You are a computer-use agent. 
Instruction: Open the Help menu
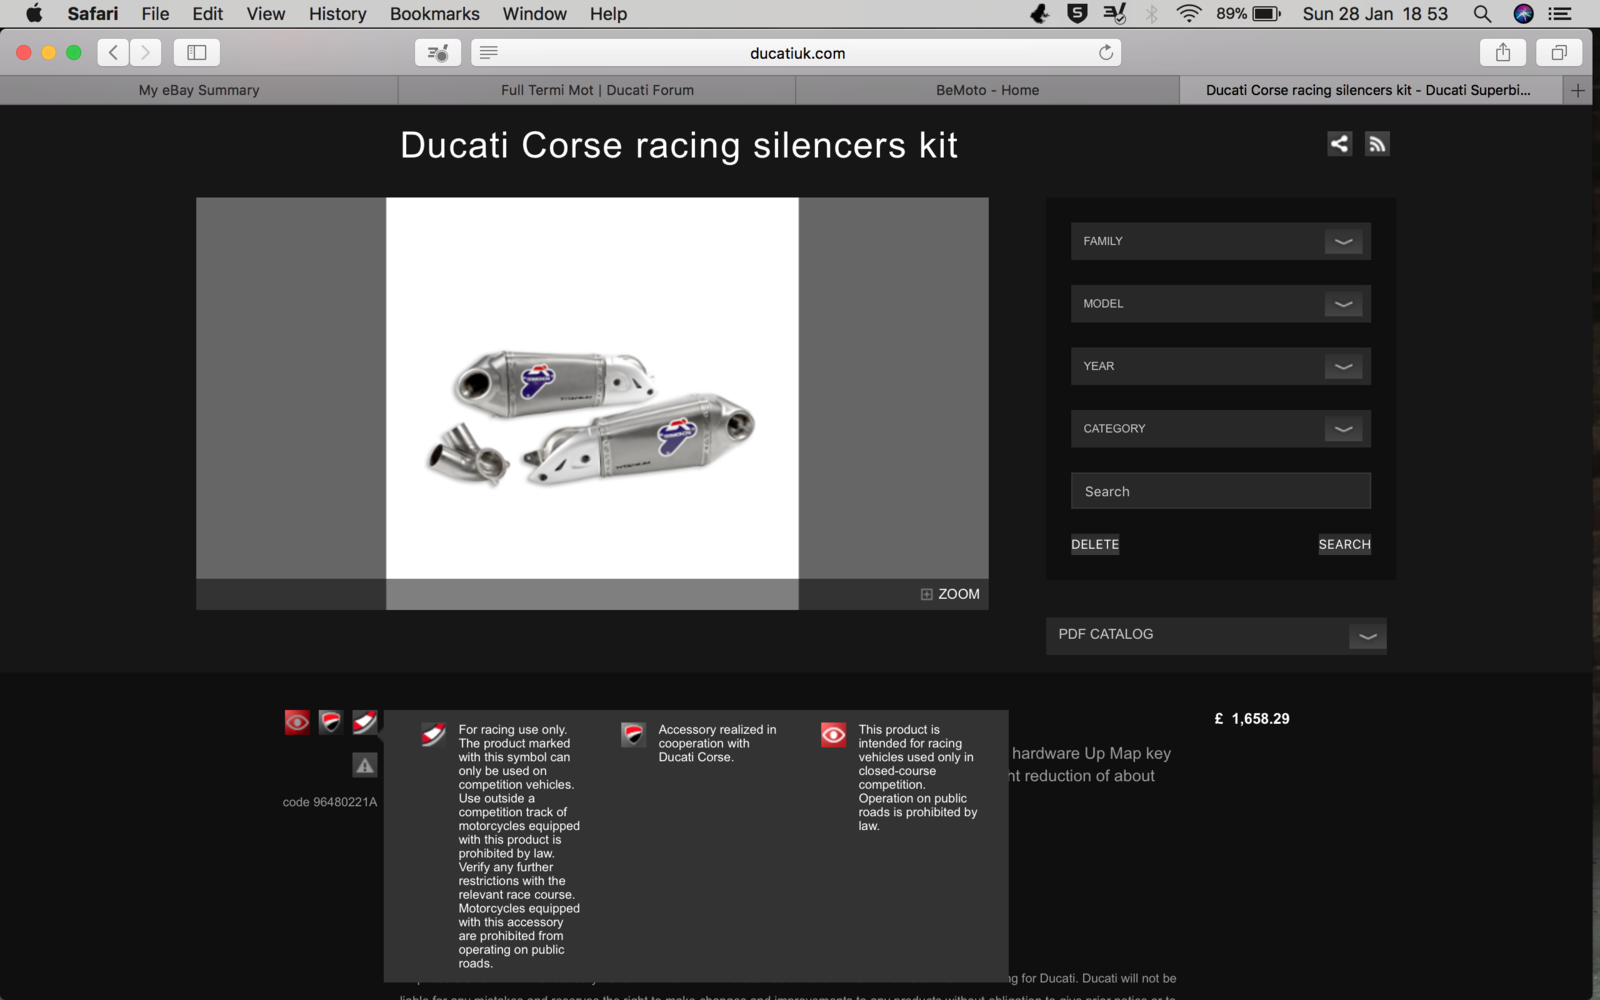(x=608, y=14)
